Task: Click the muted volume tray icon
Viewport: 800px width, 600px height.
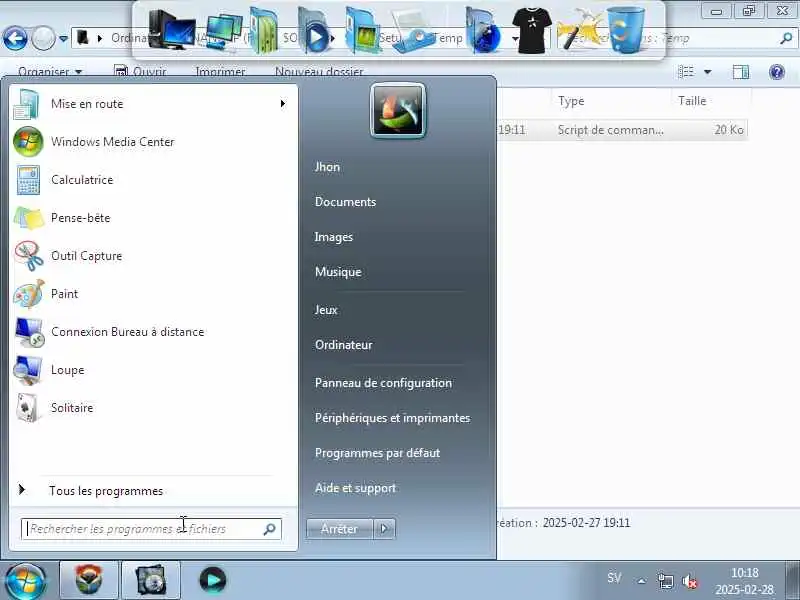Action: tap(690, 581)
